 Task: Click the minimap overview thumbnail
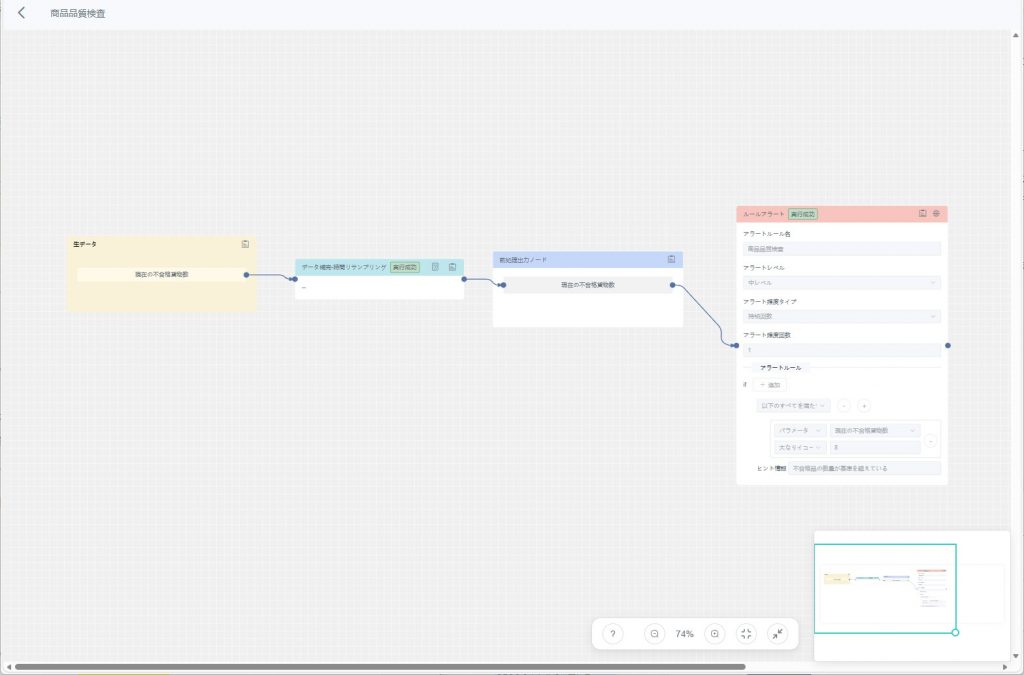point(884,588)
